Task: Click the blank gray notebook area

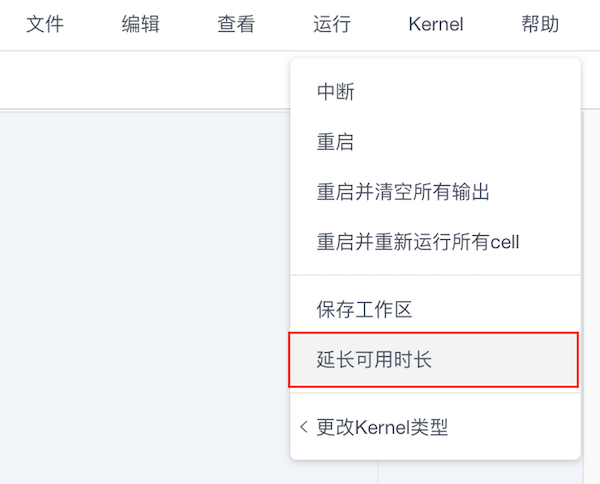Action: tap(145, 298)
